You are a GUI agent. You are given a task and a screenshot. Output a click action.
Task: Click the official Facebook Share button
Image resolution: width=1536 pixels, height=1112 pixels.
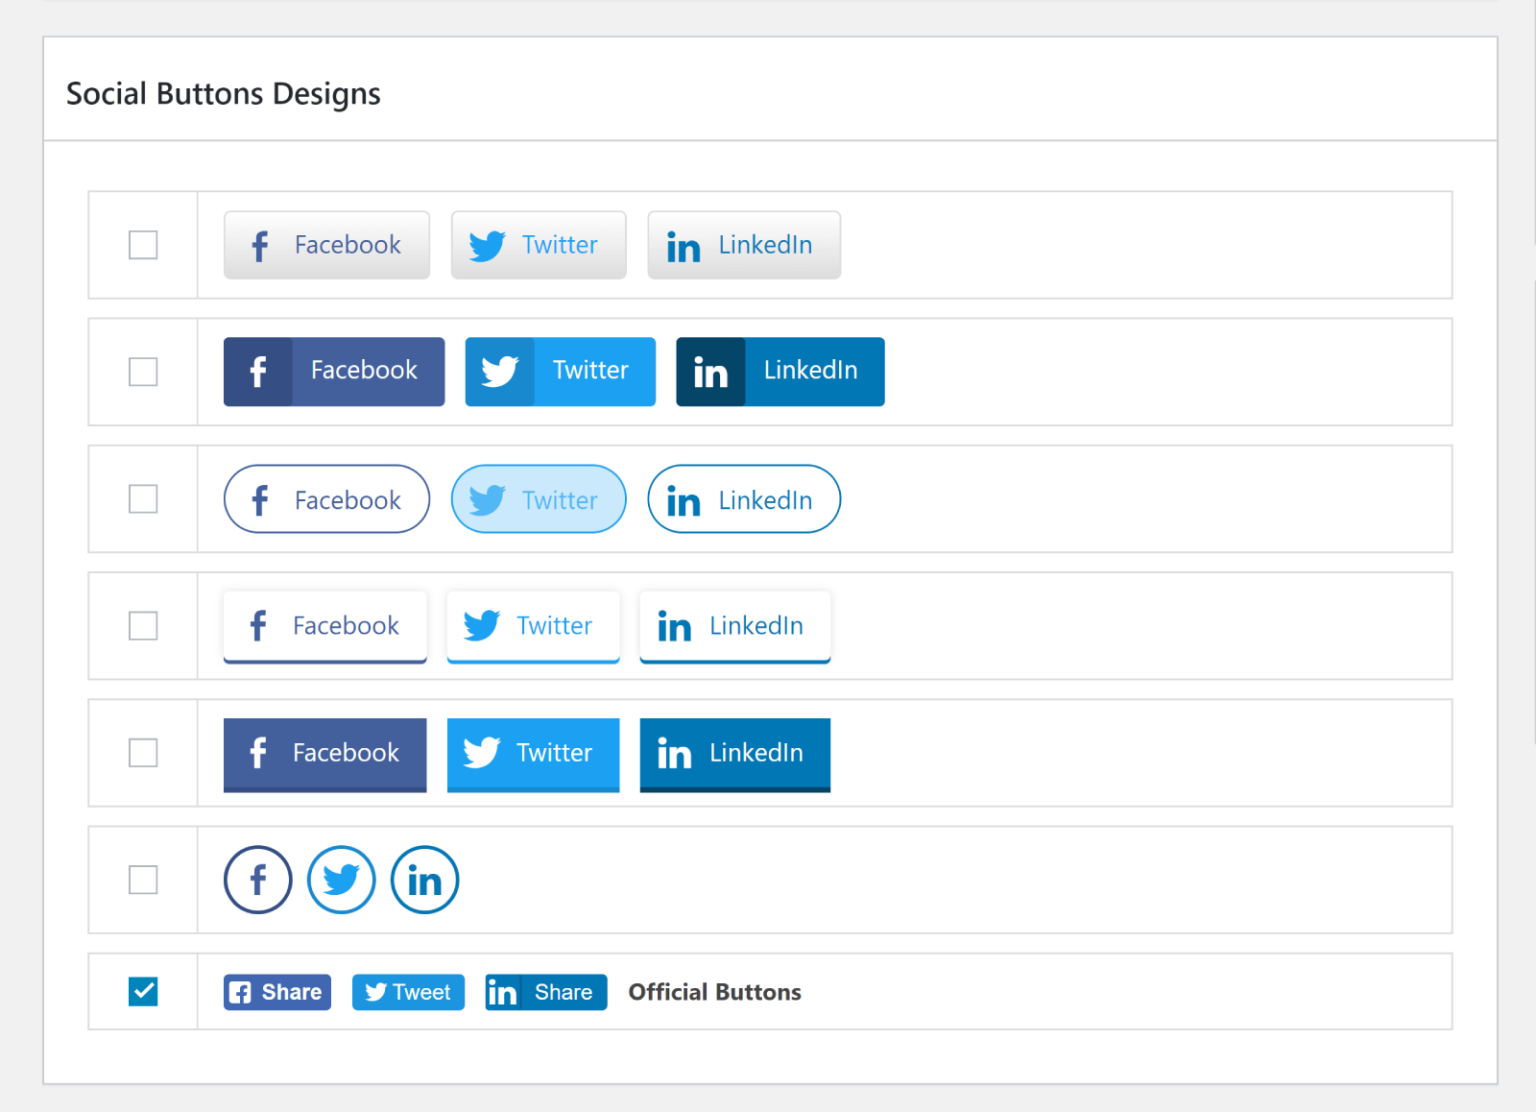coord(276,991)
